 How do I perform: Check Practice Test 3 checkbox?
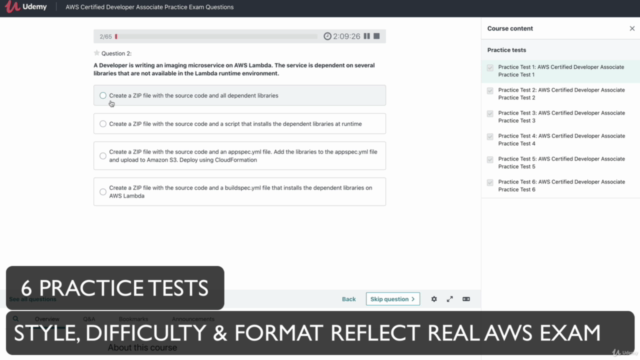[490, 113]
